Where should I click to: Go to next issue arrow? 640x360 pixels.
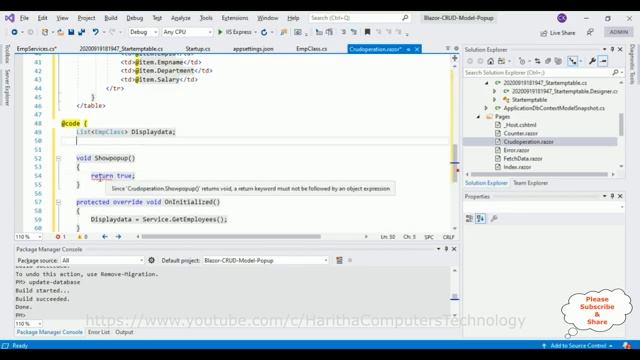point(118,237)
